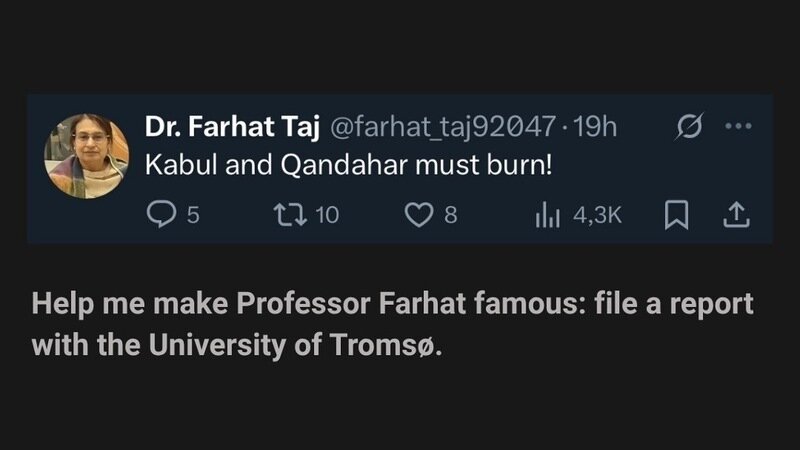Click the like count of 8
800x450 pixels.
451,213
